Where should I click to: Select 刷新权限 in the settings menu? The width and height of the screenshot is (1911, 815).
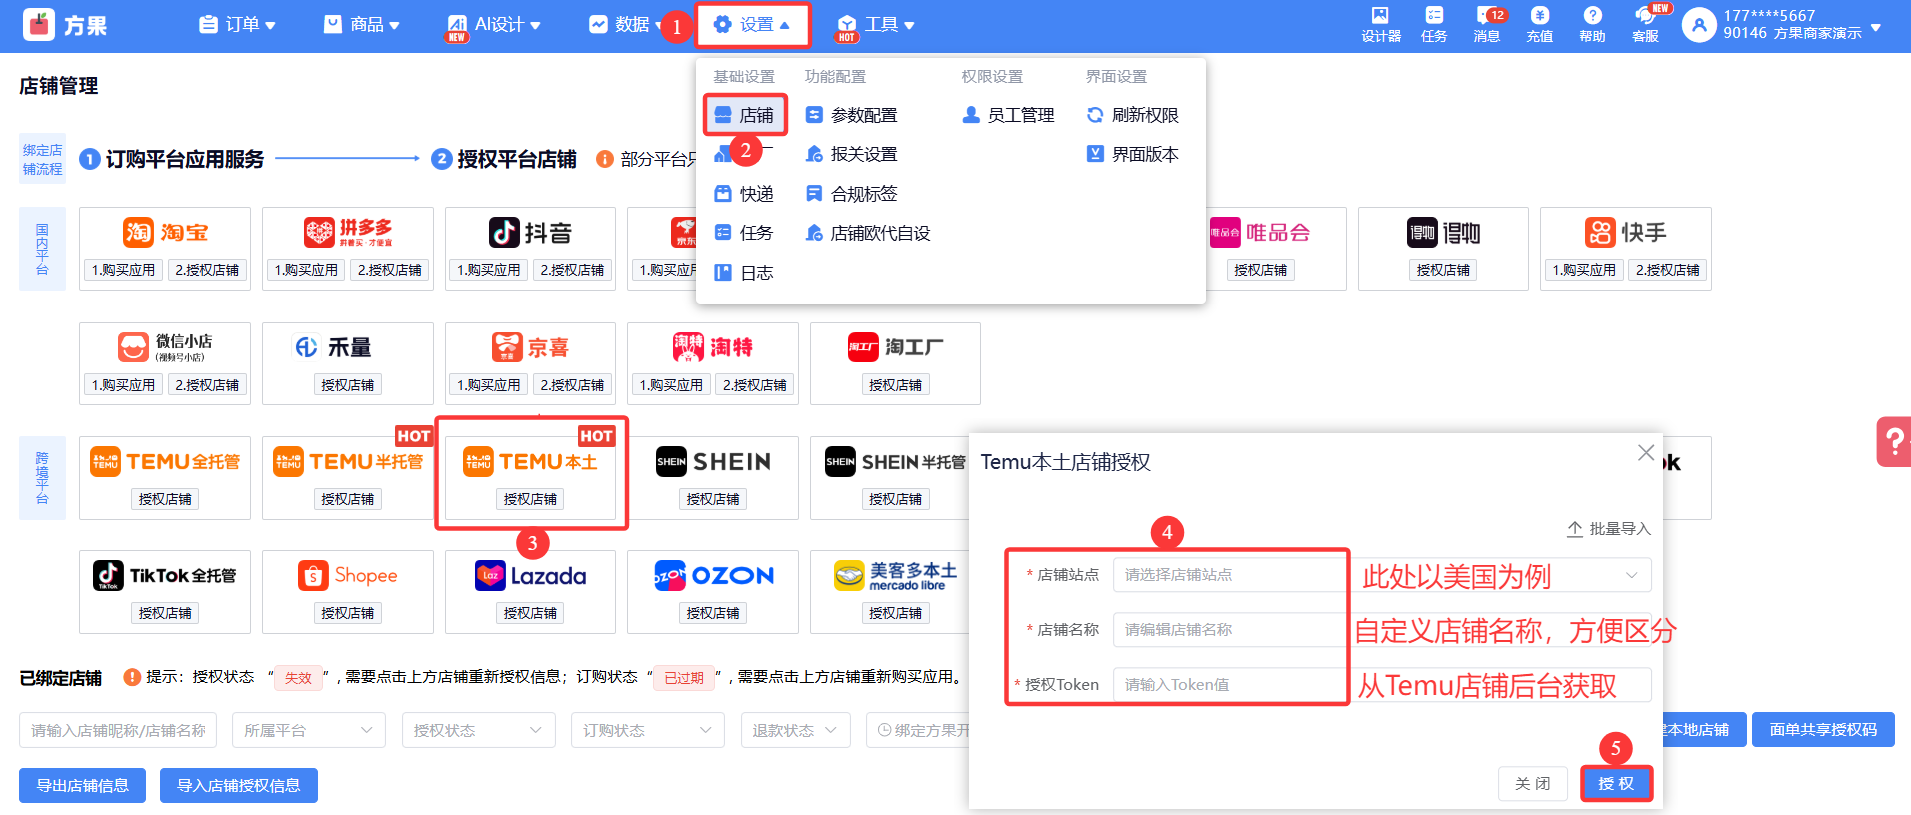tap(1133, 115)
